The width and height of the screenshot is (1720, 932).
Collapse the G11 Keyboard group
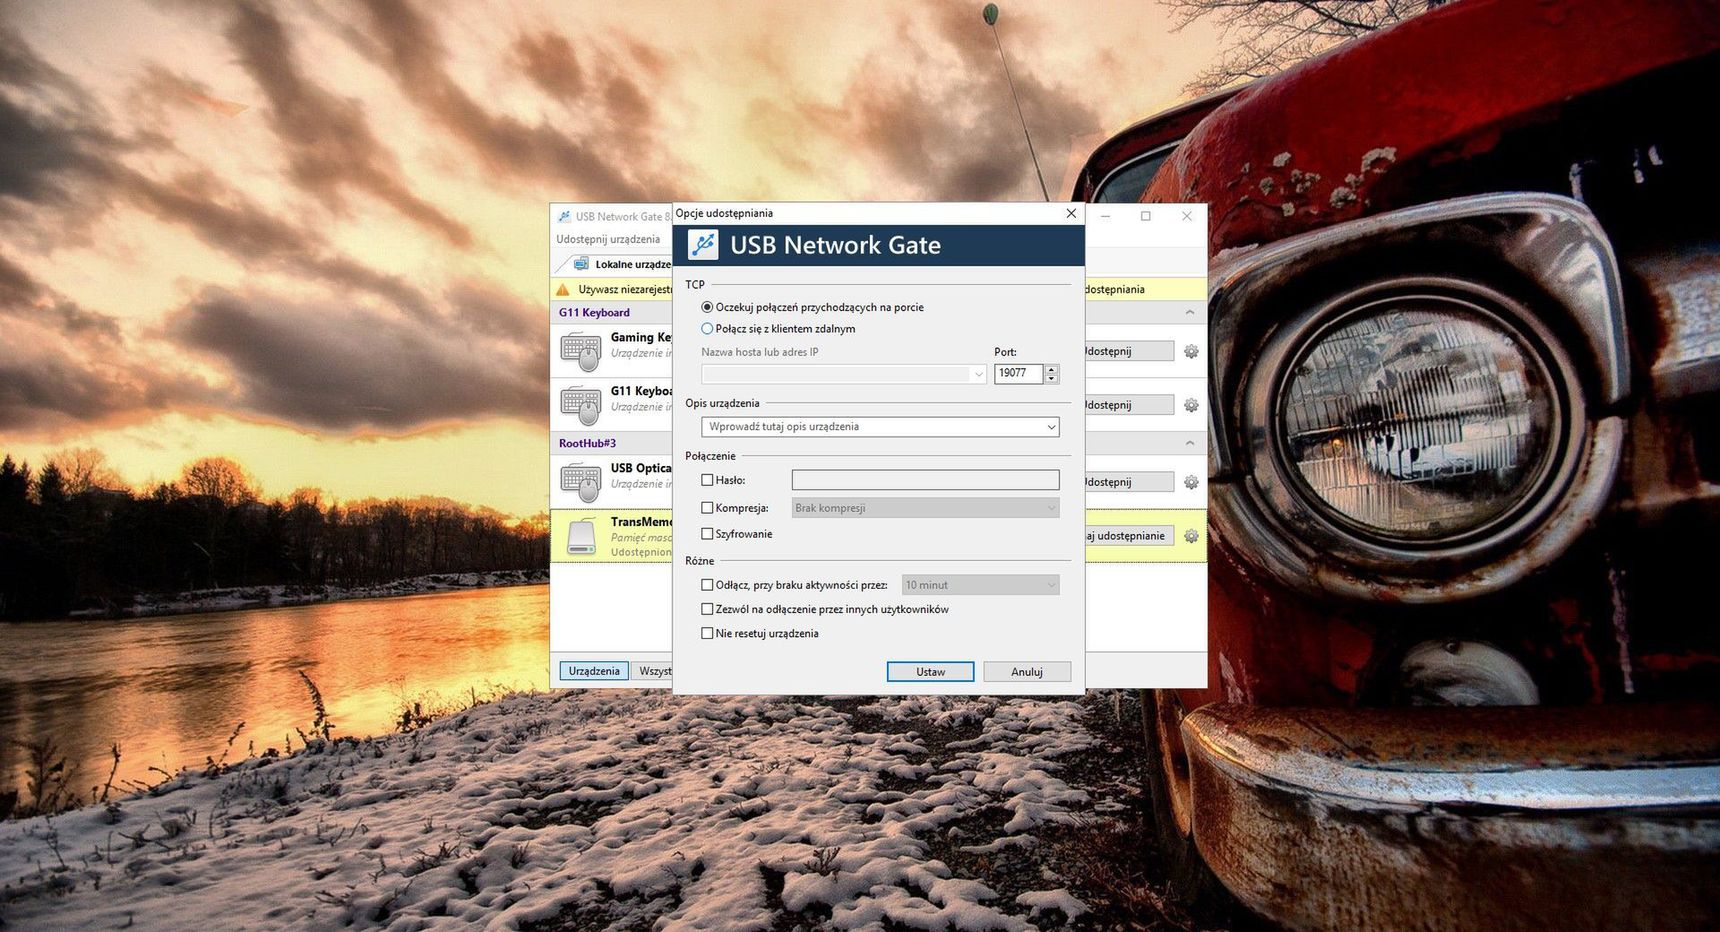point(1190,313)
